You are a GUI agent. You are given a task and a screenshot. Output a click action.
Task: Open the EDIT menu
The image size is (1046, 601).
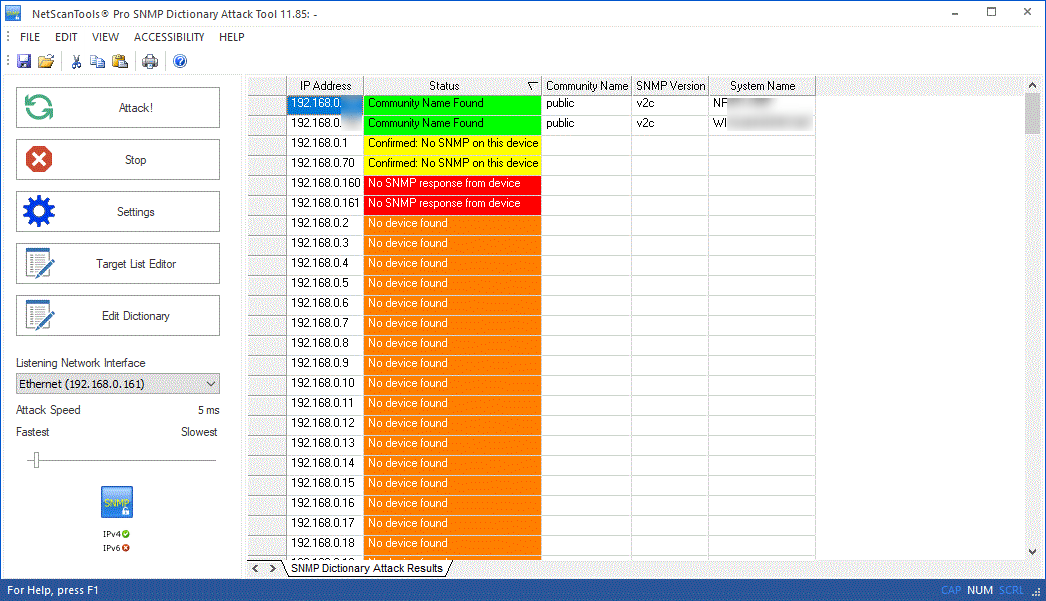tap(66, 37)
